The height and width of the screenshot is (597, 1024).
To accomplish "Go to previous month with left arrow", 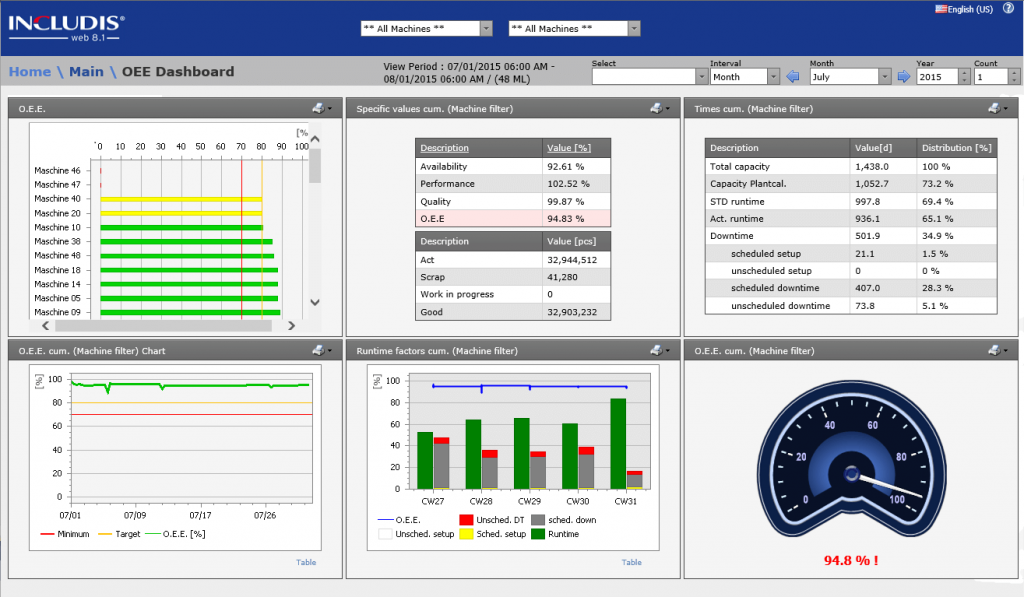I will click(793, 77).
